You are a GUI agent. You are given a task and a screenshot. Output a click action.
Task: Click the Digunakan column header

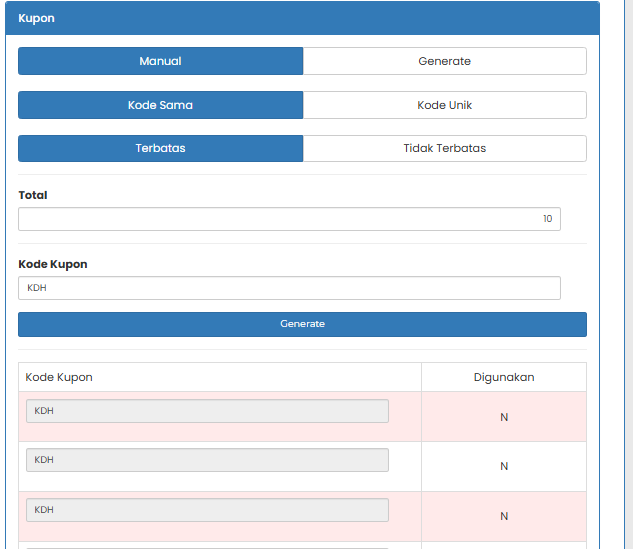pos(504,377)
